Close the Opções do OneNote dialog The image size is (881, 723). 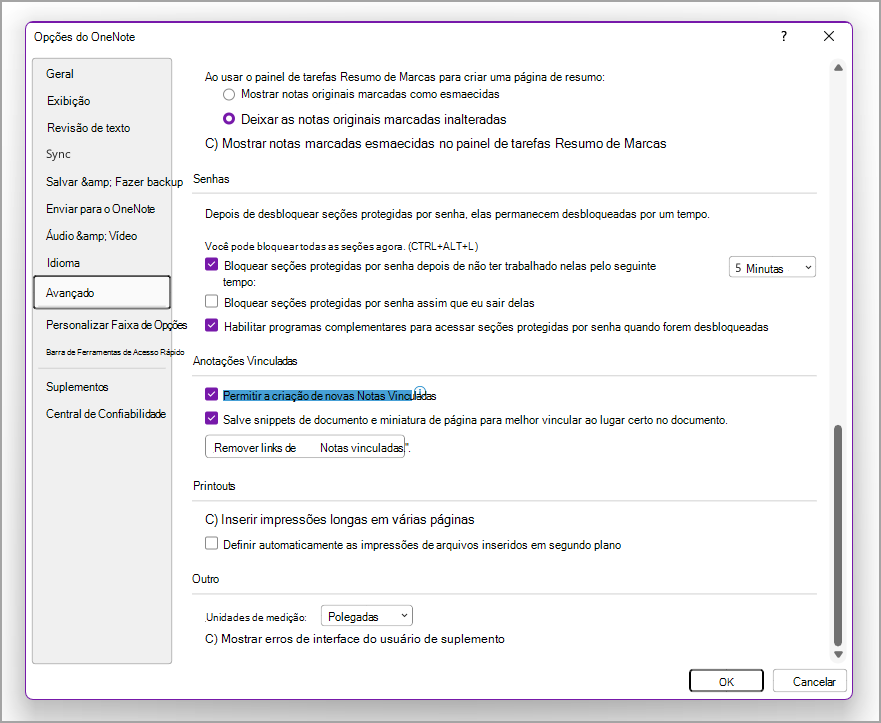[x=829, y=37]
